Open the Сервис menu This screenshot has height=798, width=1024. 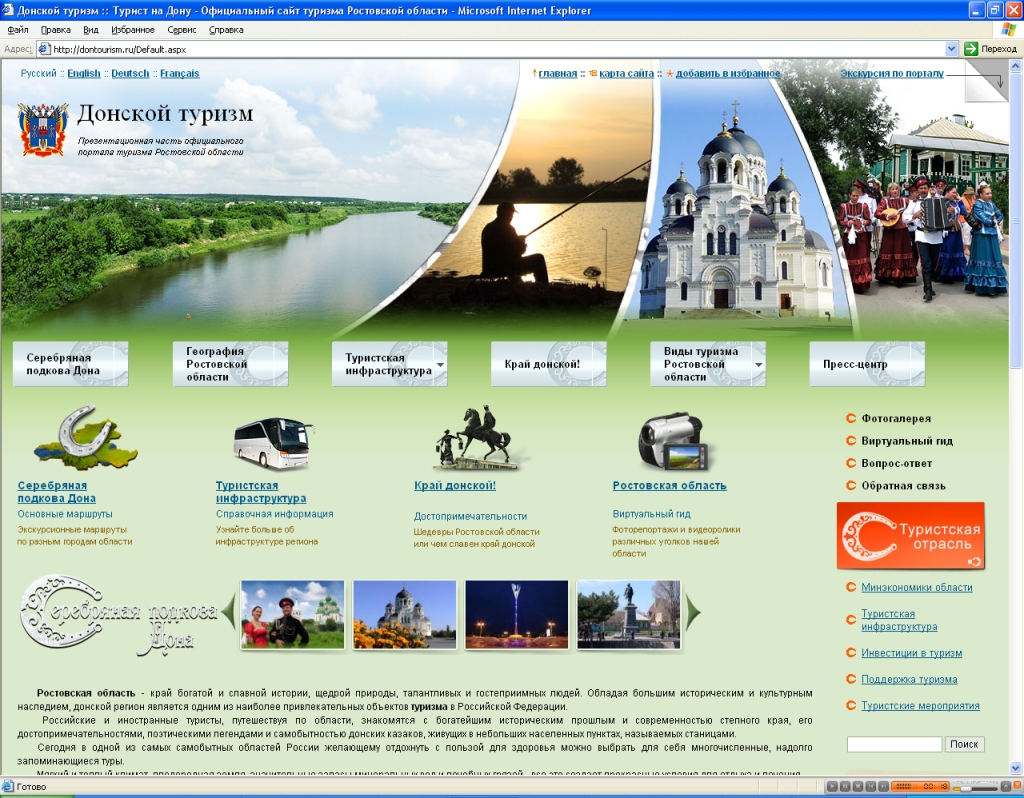pos(182,29)
